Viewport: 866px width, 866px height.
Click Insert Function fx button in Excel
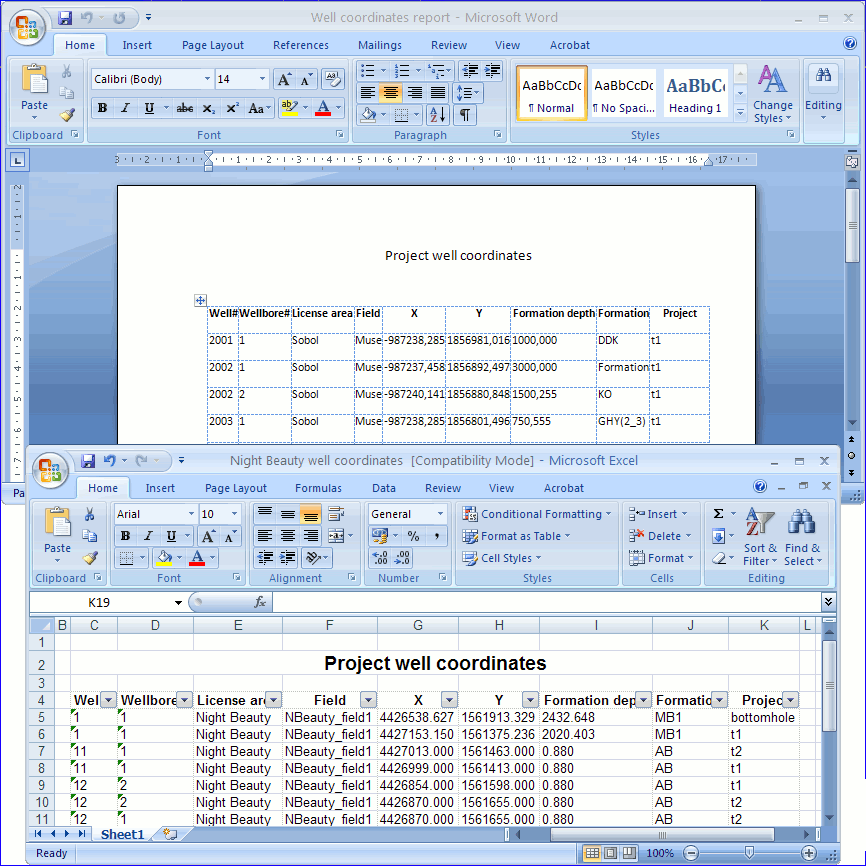click(x=260, y=603)
